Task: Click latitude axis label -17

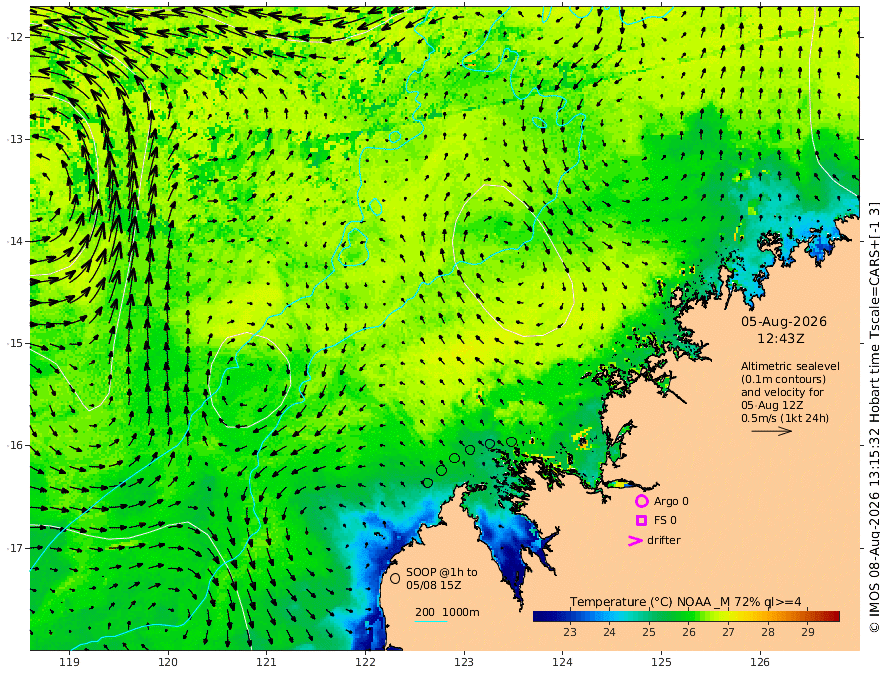Action: click(x=15, y=548)
